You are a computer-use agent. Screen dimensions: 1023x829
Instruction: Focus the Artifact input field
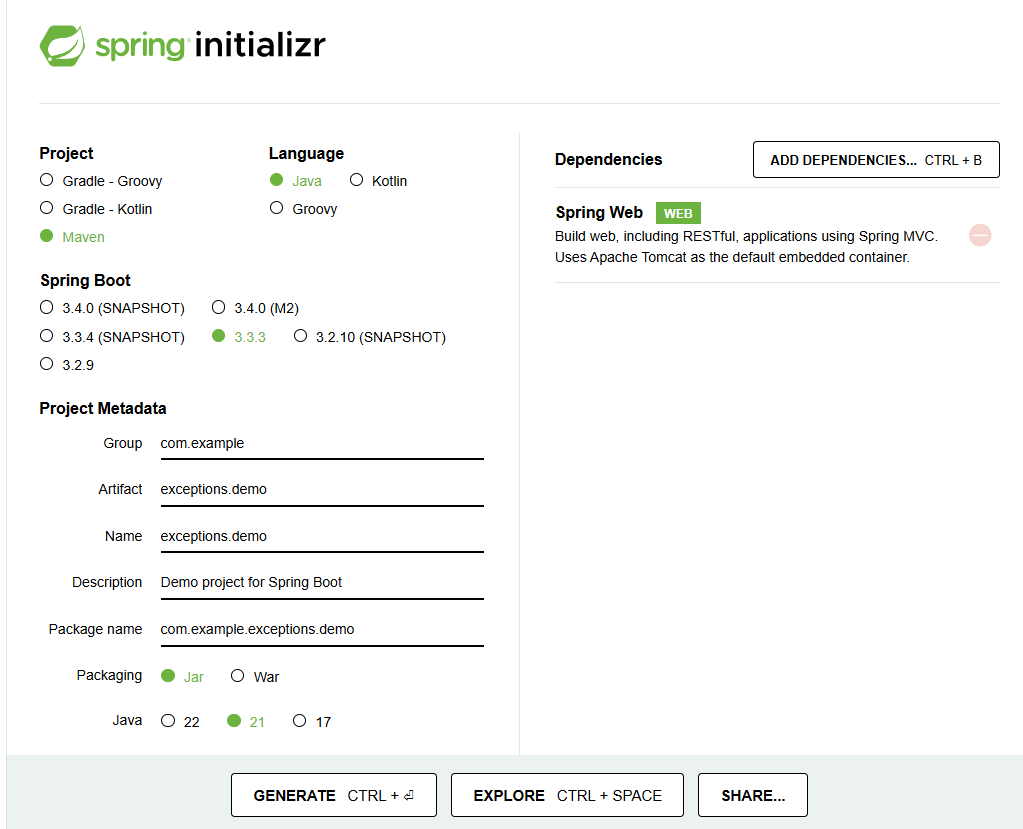point(322,490)
